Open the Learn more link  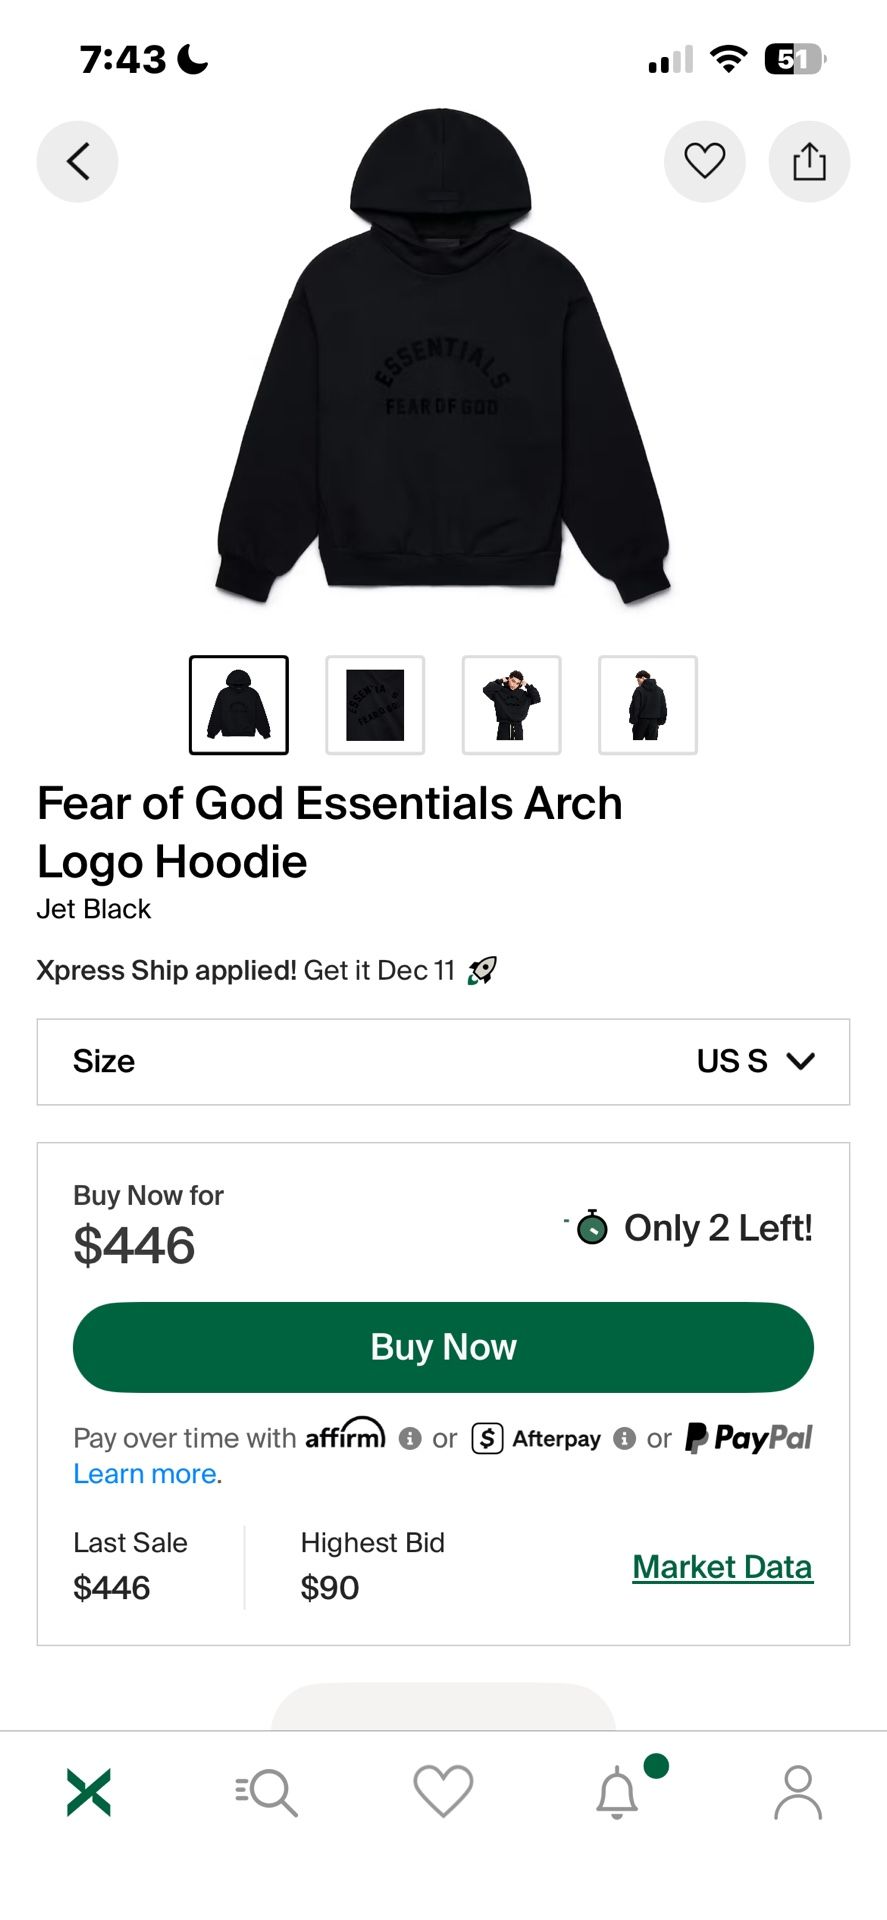pyautogui.click(x=143, y=1473)
